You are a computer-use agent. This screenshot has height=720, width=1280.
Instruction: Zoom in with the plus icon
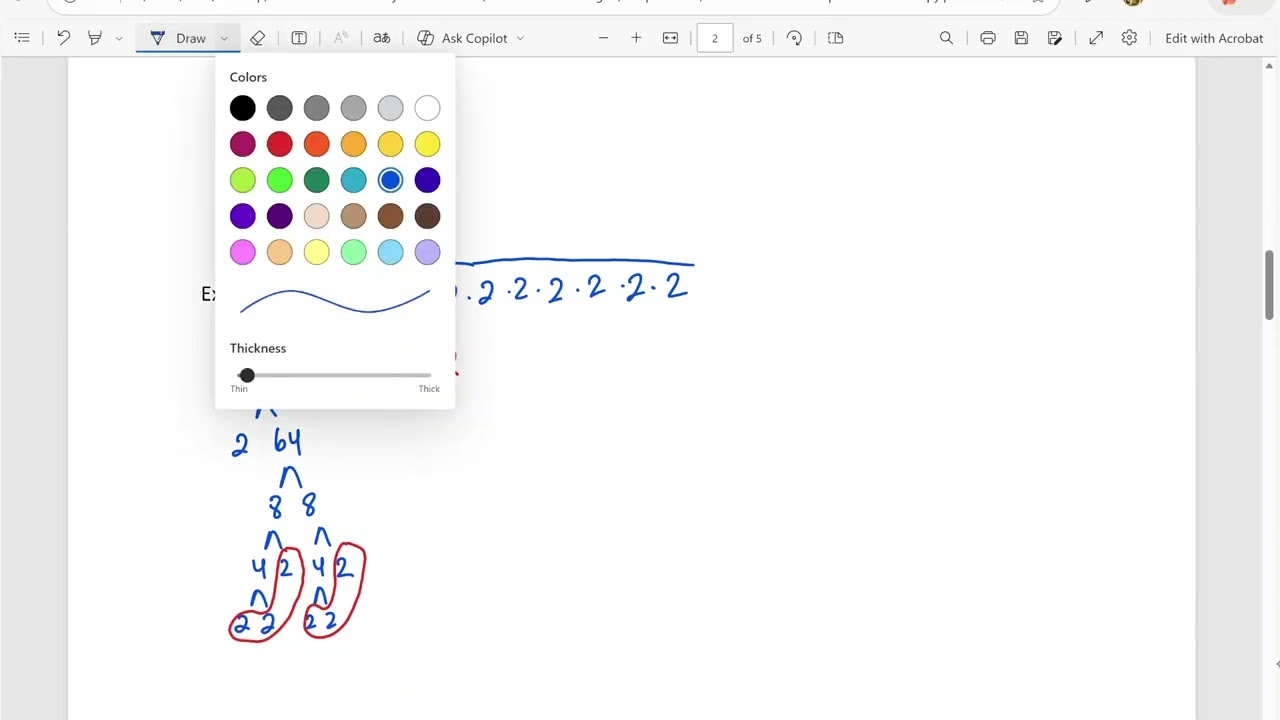[x=636, y=38]
